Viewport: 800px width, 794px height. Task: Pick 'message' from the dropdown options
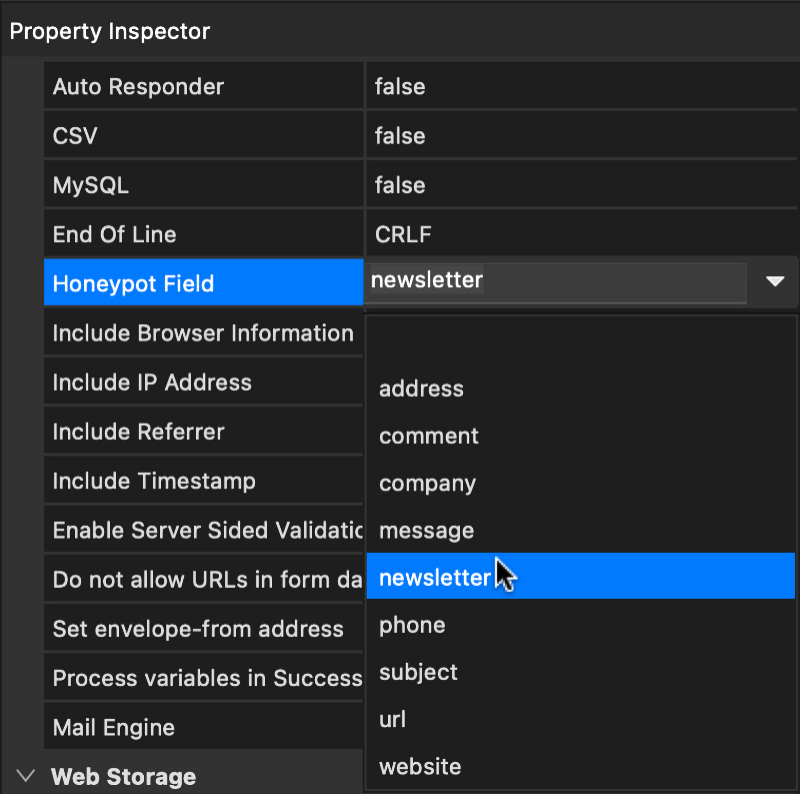coord(426,530)
